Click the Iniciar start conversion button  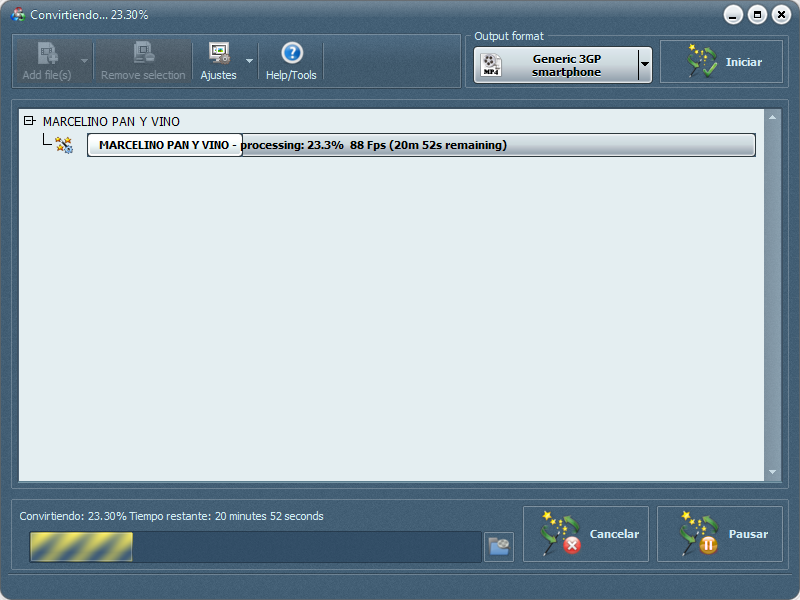pyautogui.click(x=721, y=62)
